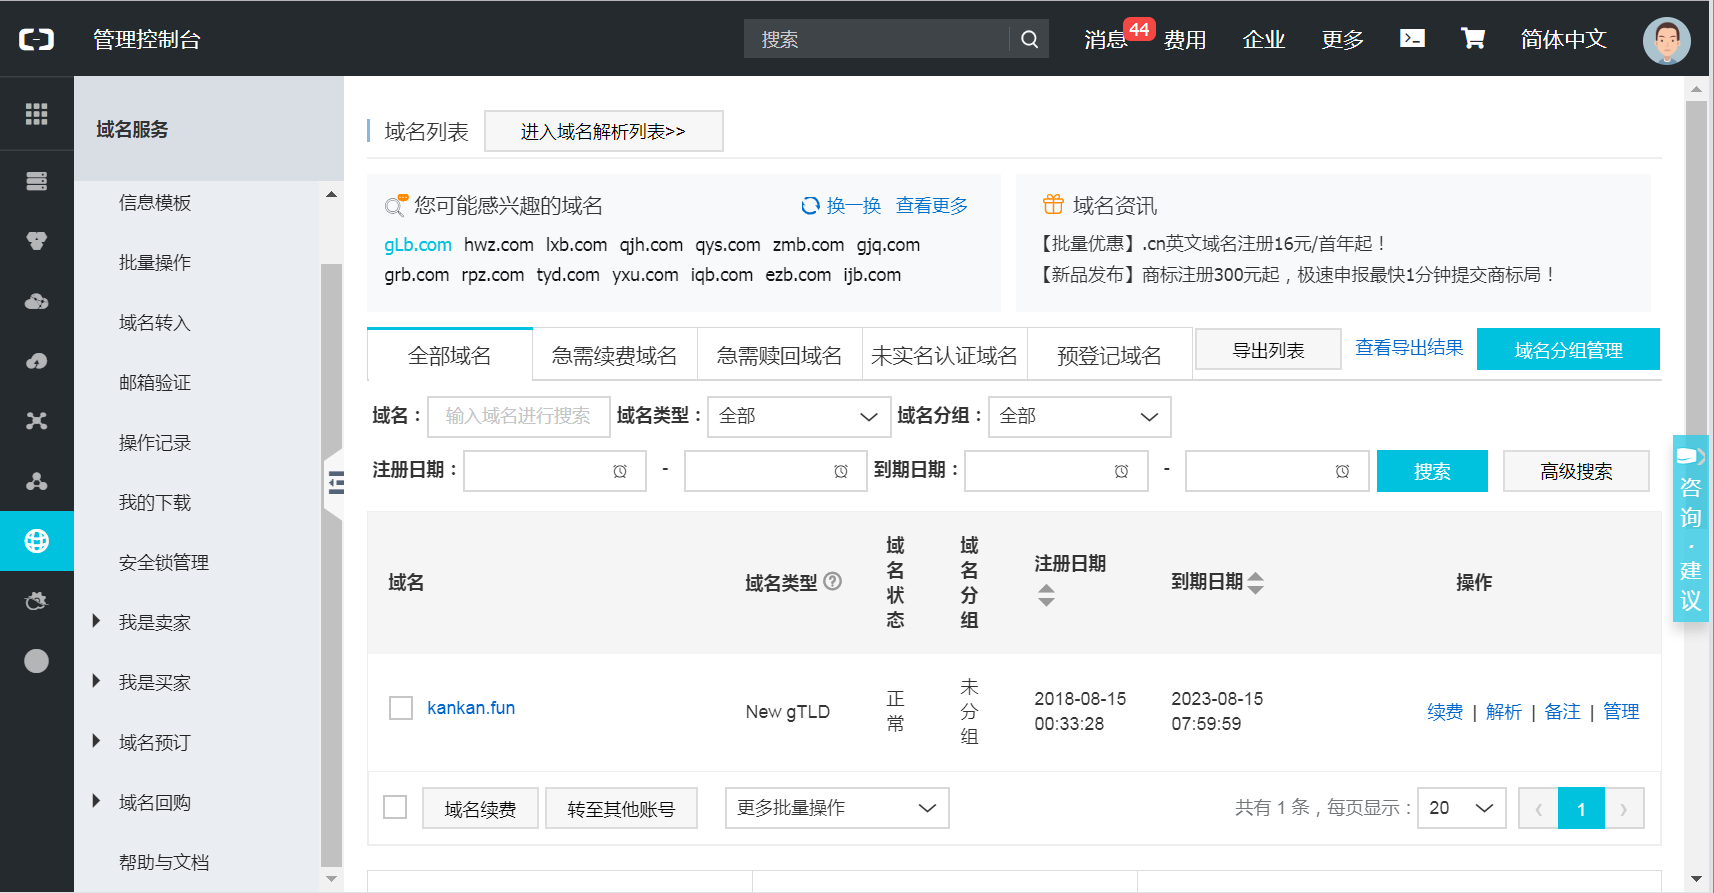Open the 费用 top menu
Screen dimensions: 1714x893
[x=1185, y=39]
